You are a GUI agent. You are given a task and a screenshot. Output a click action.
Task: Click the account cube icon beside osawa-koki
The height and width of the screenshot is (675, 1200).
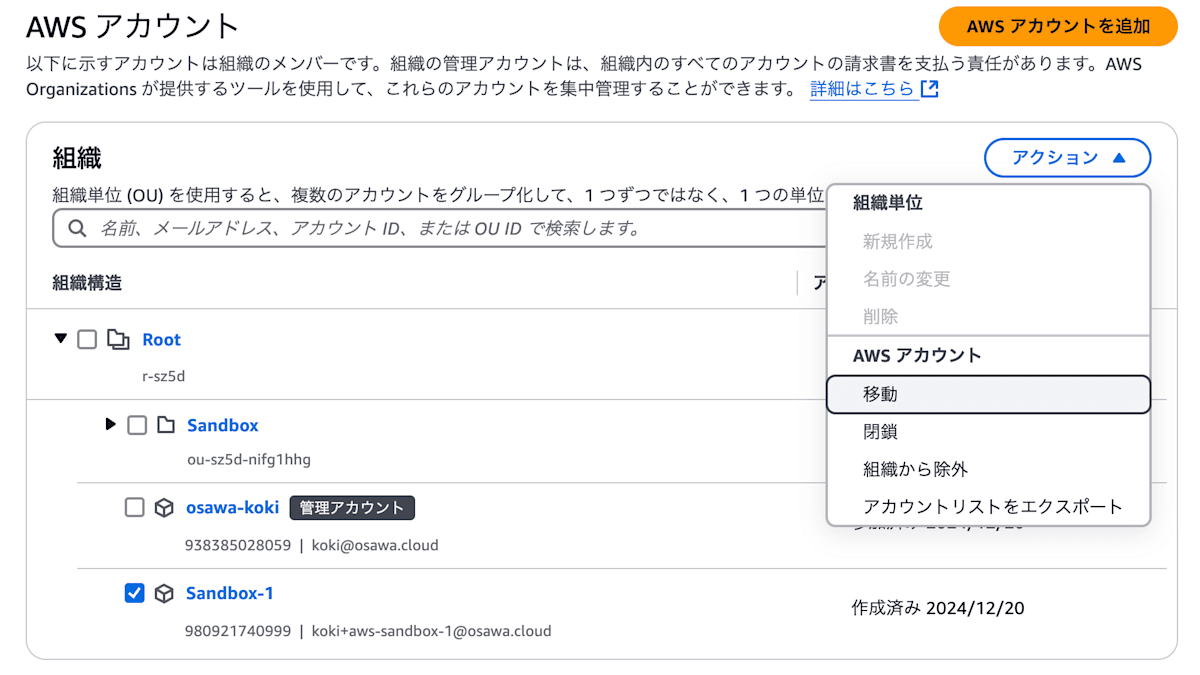click(164, 507)
